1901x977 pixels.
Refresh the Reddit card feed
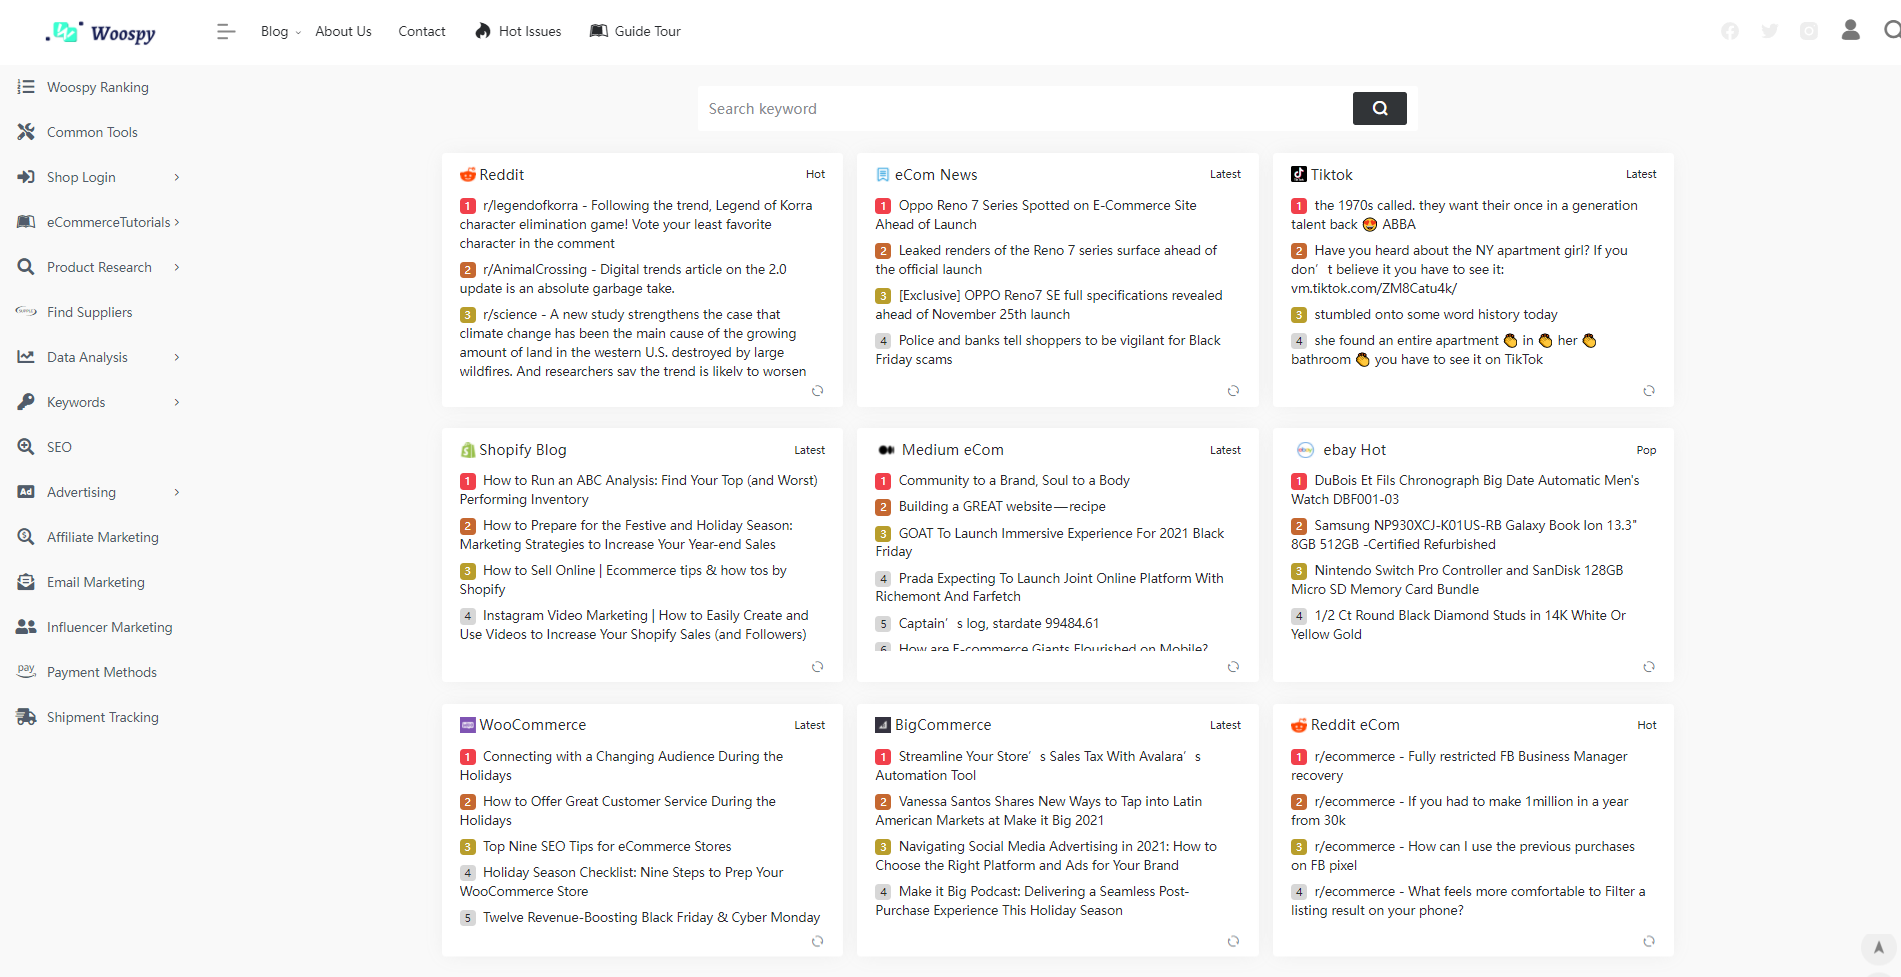point(818,391)
